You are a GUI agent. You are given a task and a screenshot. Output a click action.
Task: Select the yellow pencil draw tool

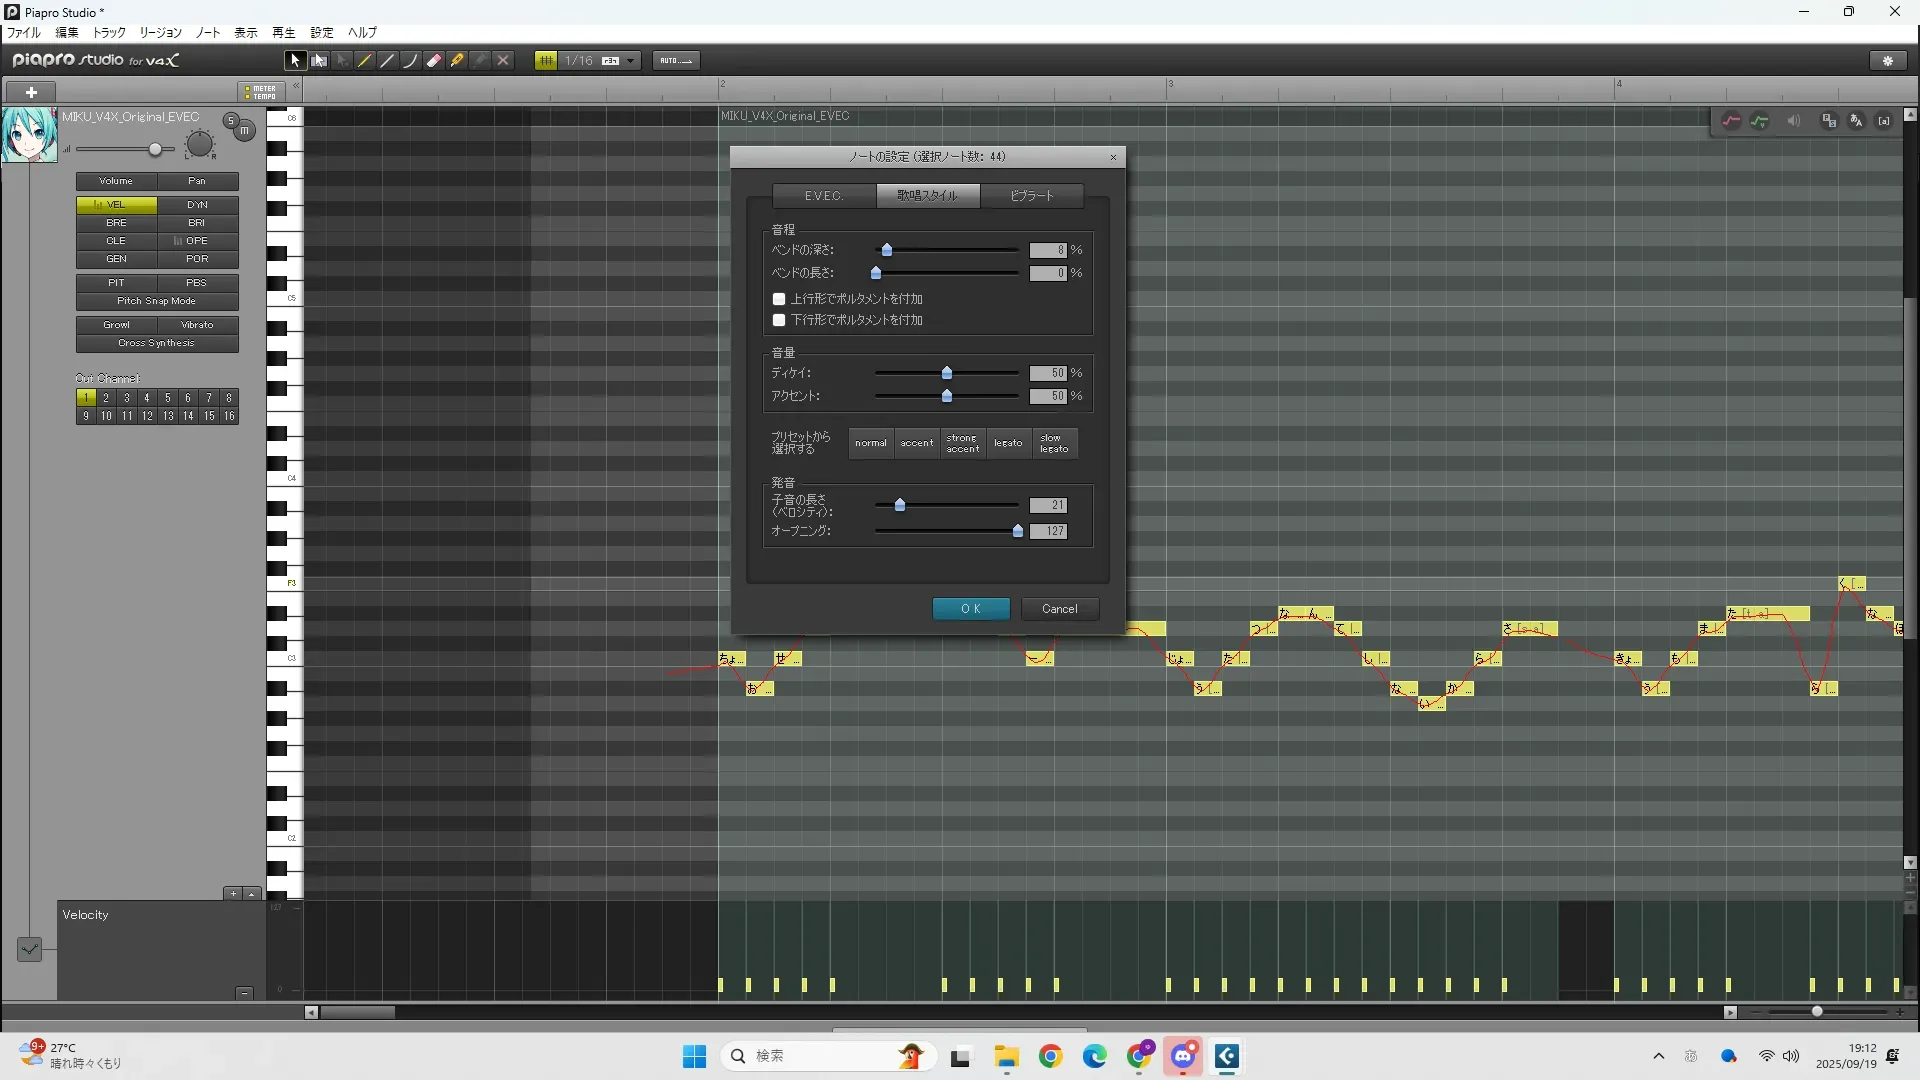(x=365, y=61)
